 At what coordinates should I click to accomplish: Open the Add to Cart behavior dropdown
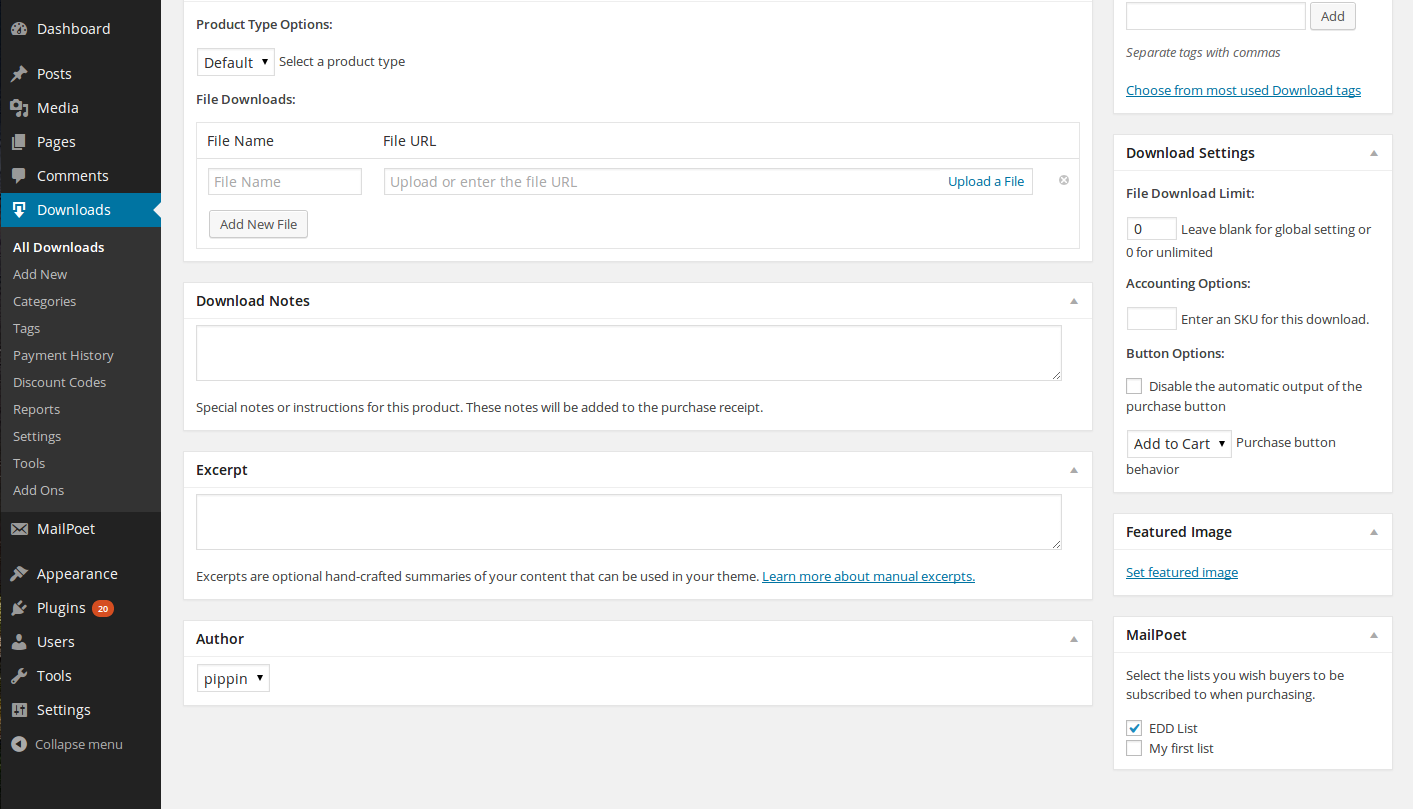coord(1179,444)
